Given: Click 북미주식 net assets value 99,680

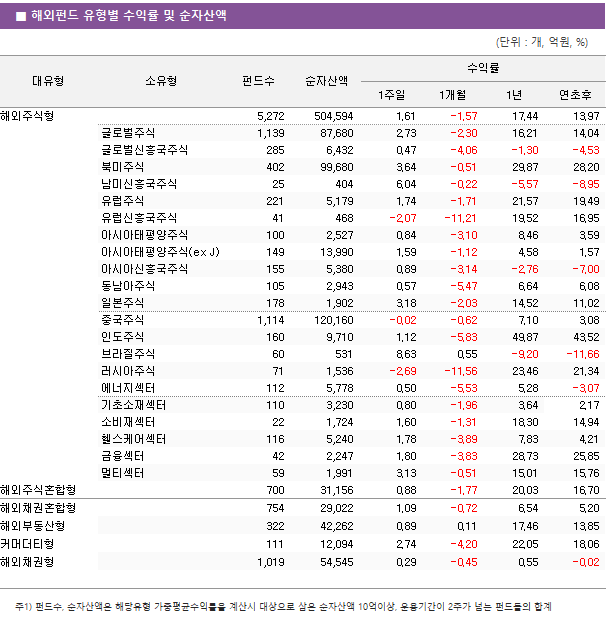Looking at the screenshot, I should coord(337,167).
